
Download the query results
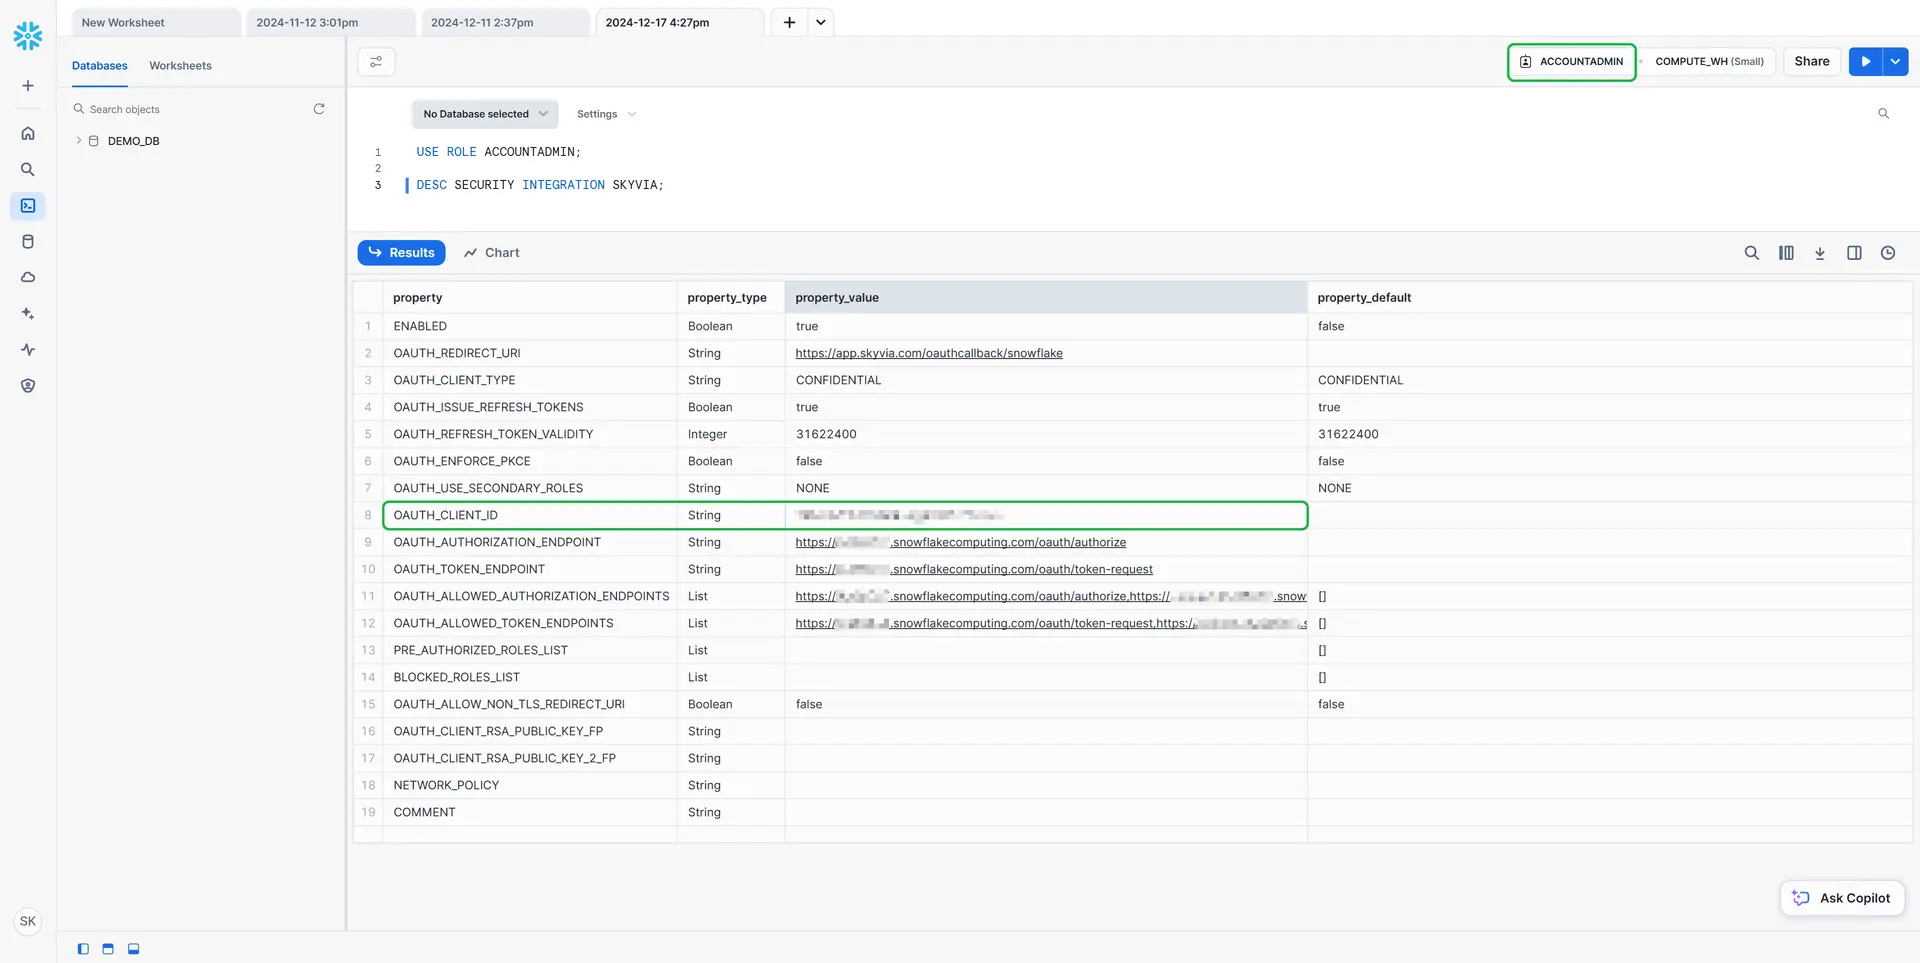coord(1820,253)
